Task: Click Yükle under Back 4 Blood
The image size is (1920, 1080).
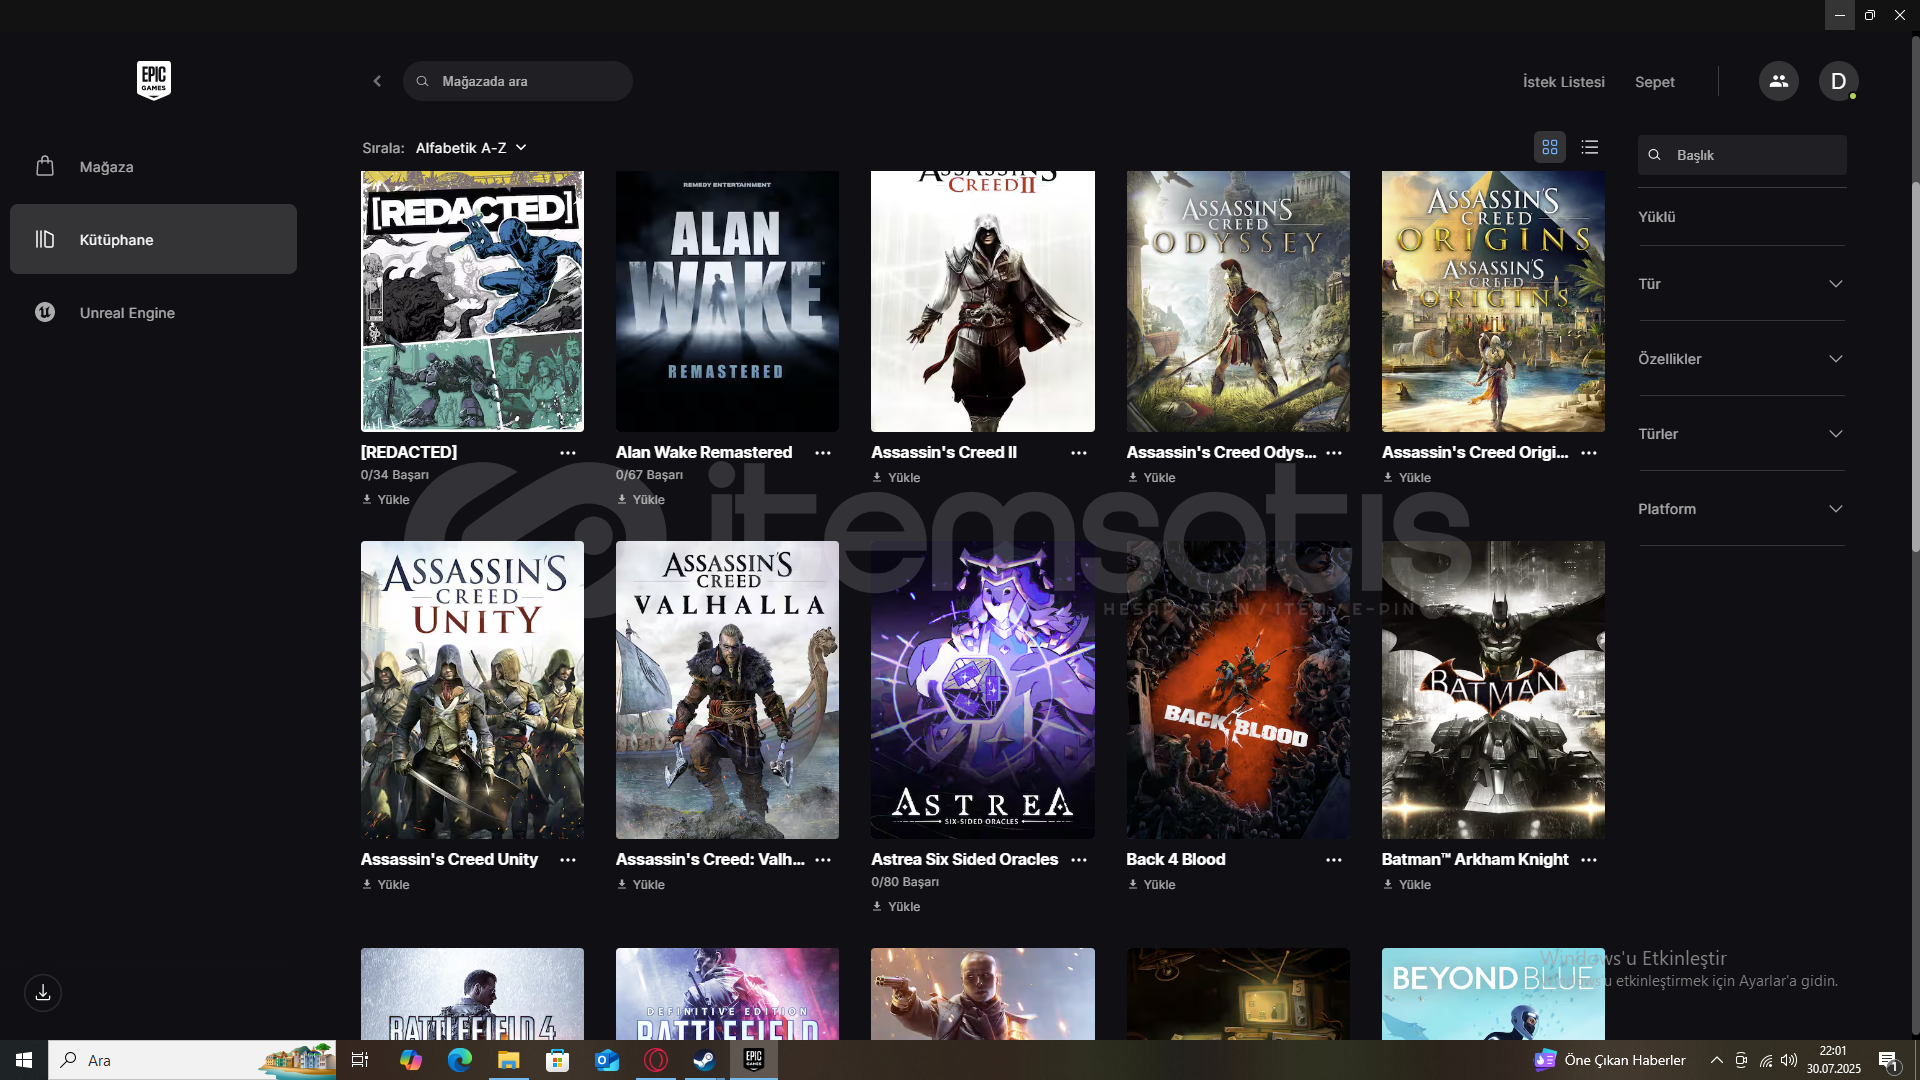Action: (1151, 884)
